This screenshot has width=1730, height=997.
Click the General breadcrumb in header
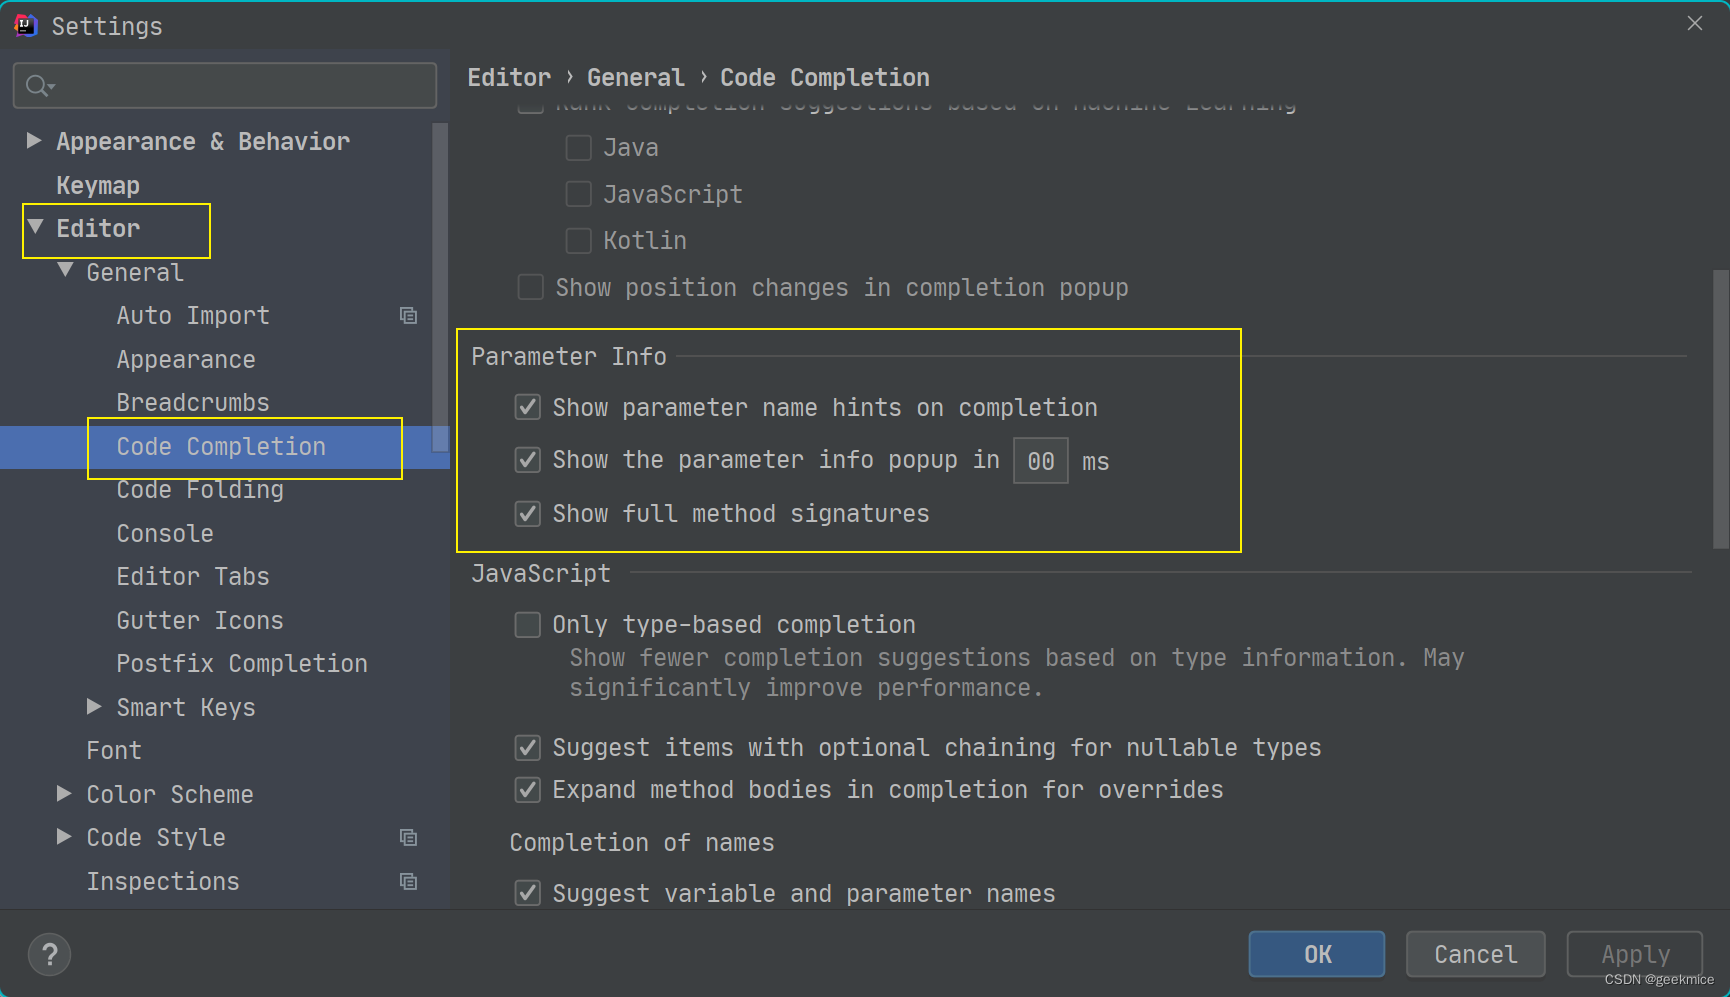pos(635,78)
